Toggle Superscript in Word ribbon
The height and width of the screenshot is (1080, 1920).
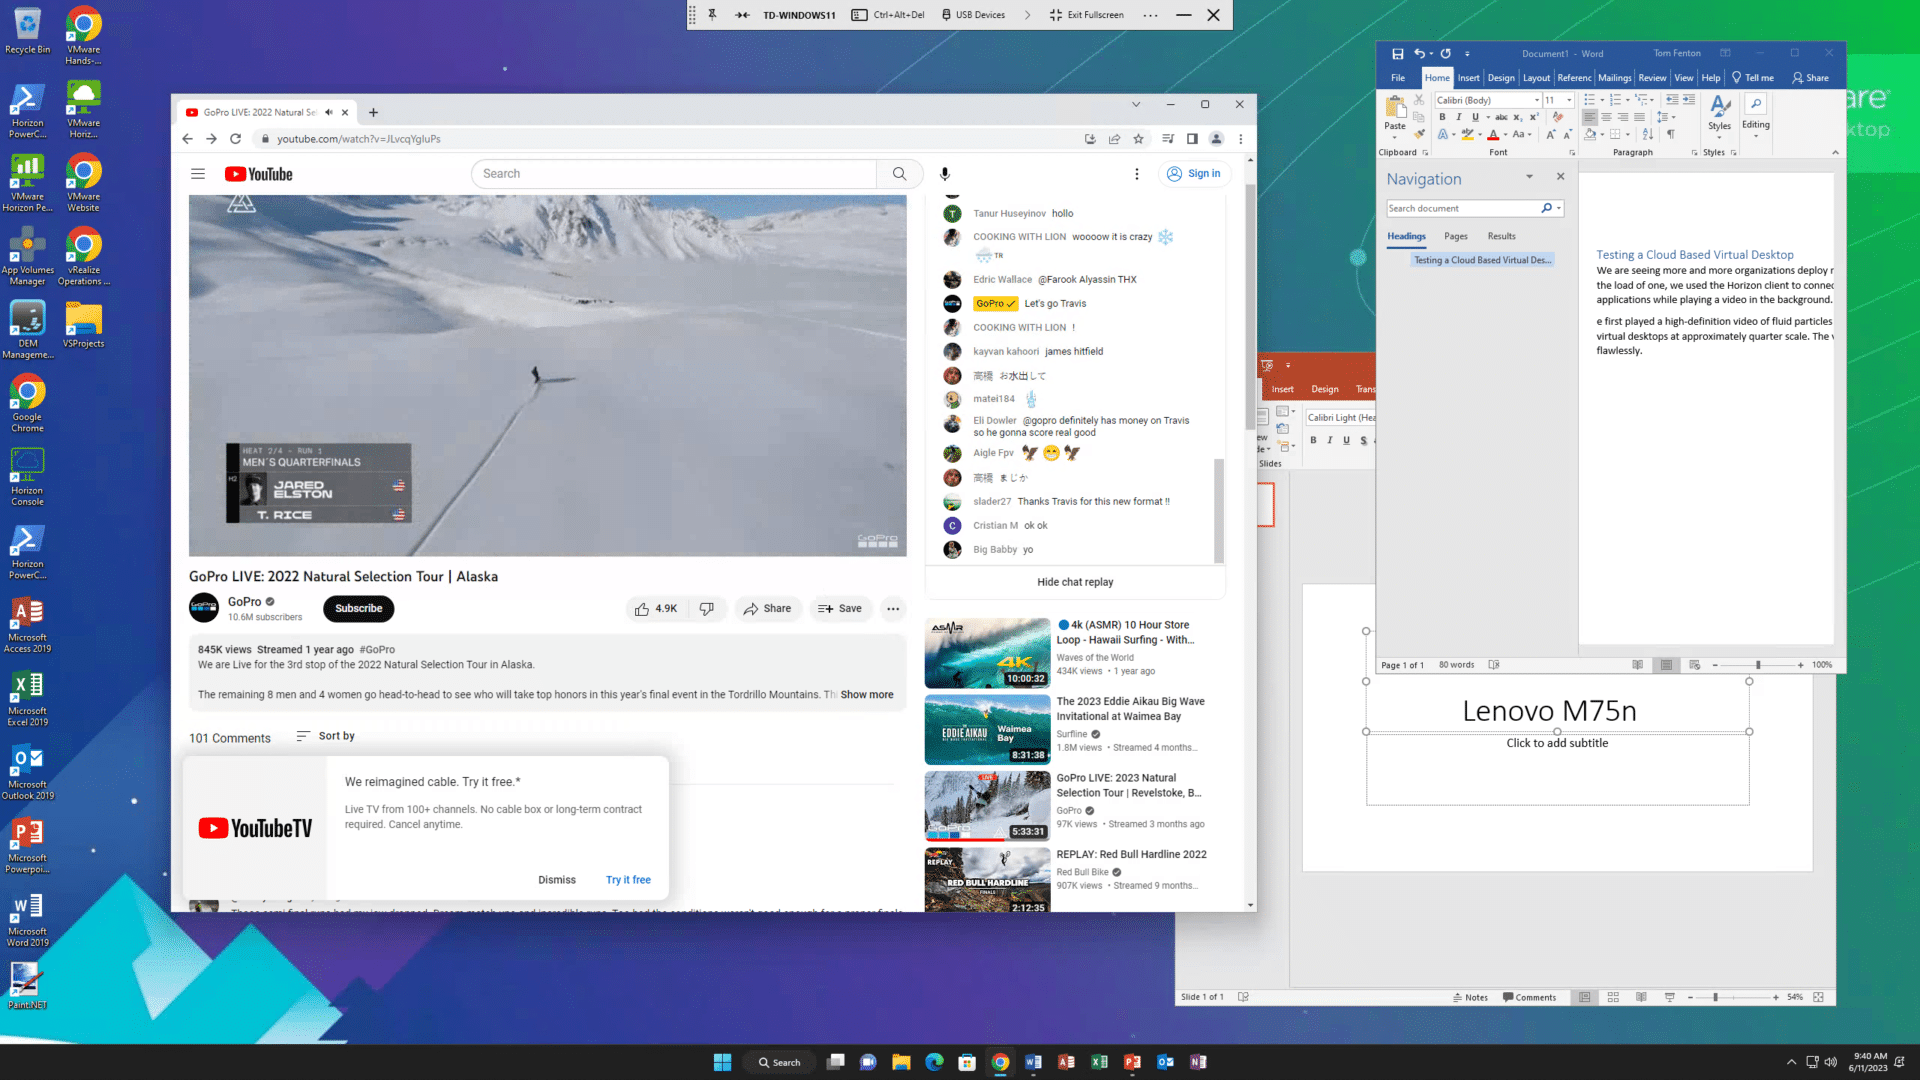point(1533,117)
